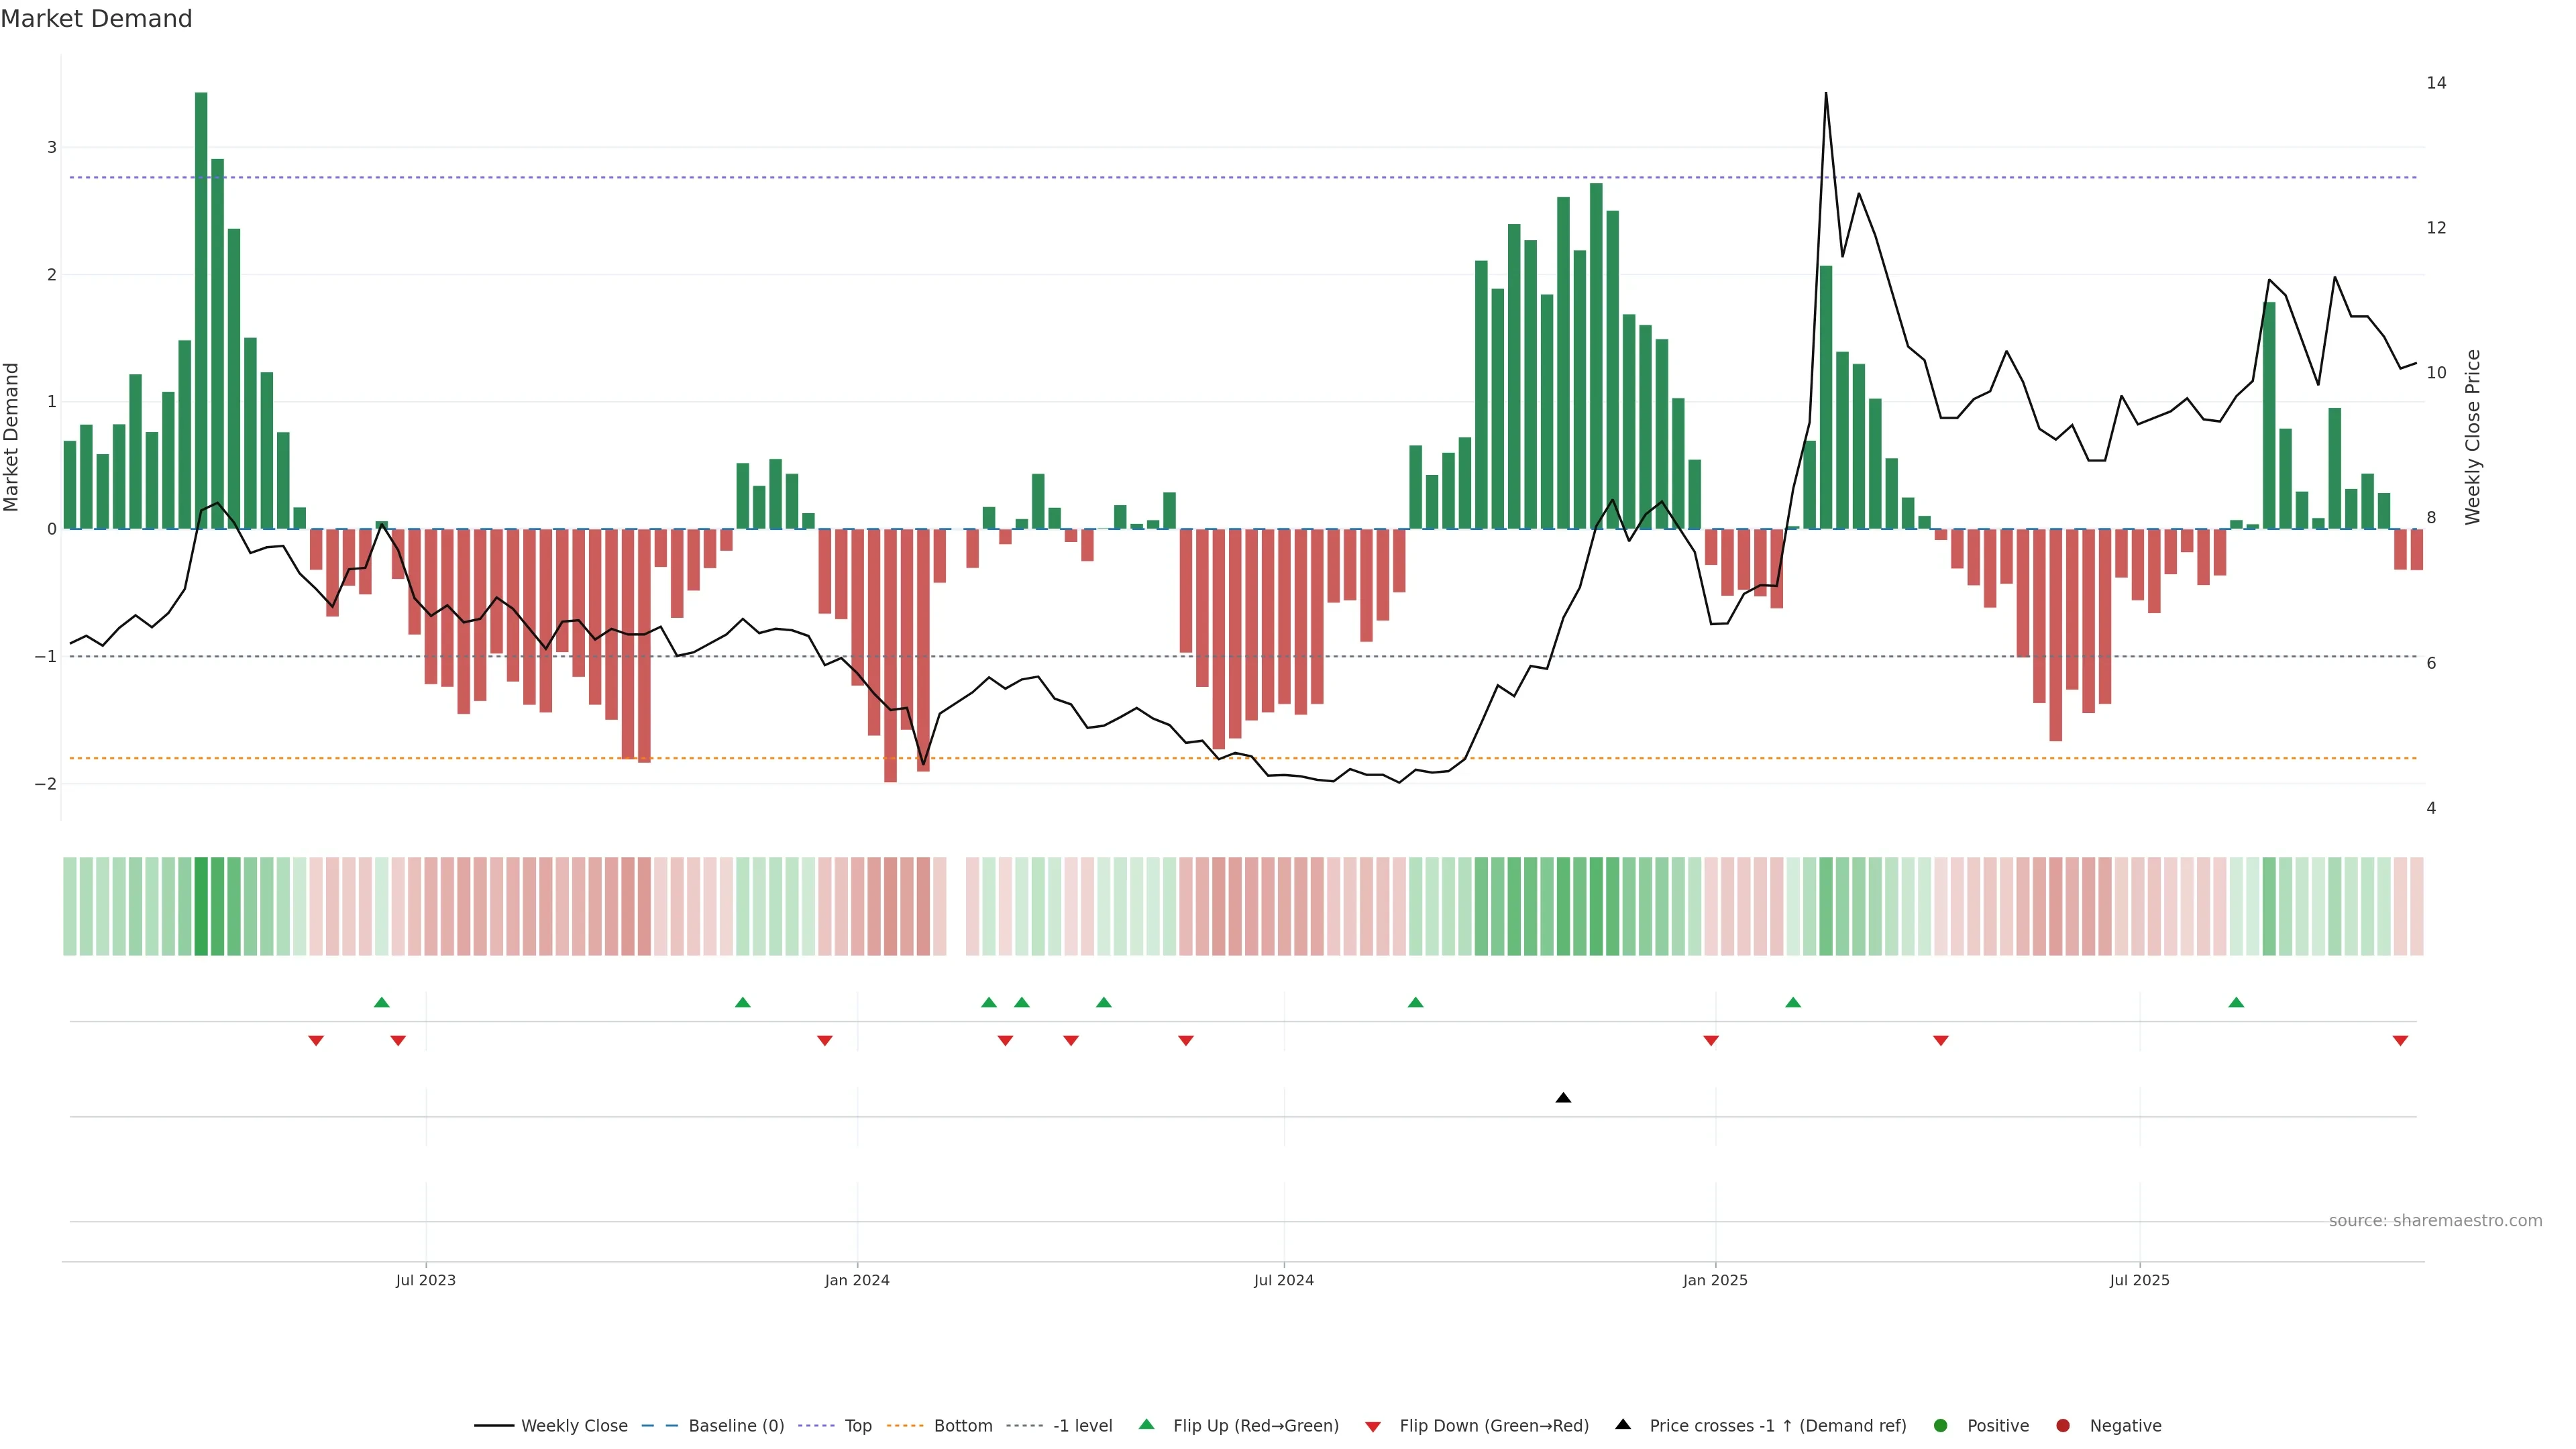Click the black price-cross triangle marker on the timeline
2576x1449 pixels.
[1563, 1098]
